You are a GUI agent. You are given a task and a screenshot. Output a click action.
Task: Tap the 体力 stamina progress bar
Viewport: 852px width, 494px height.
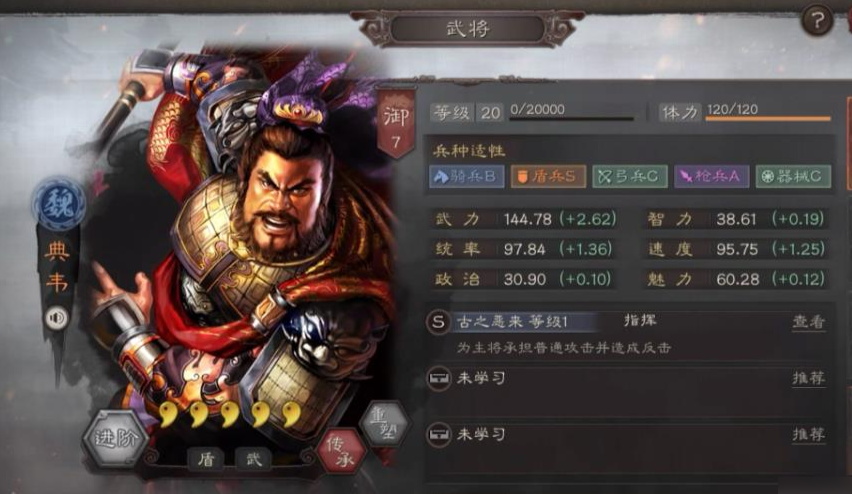point(768,118)
